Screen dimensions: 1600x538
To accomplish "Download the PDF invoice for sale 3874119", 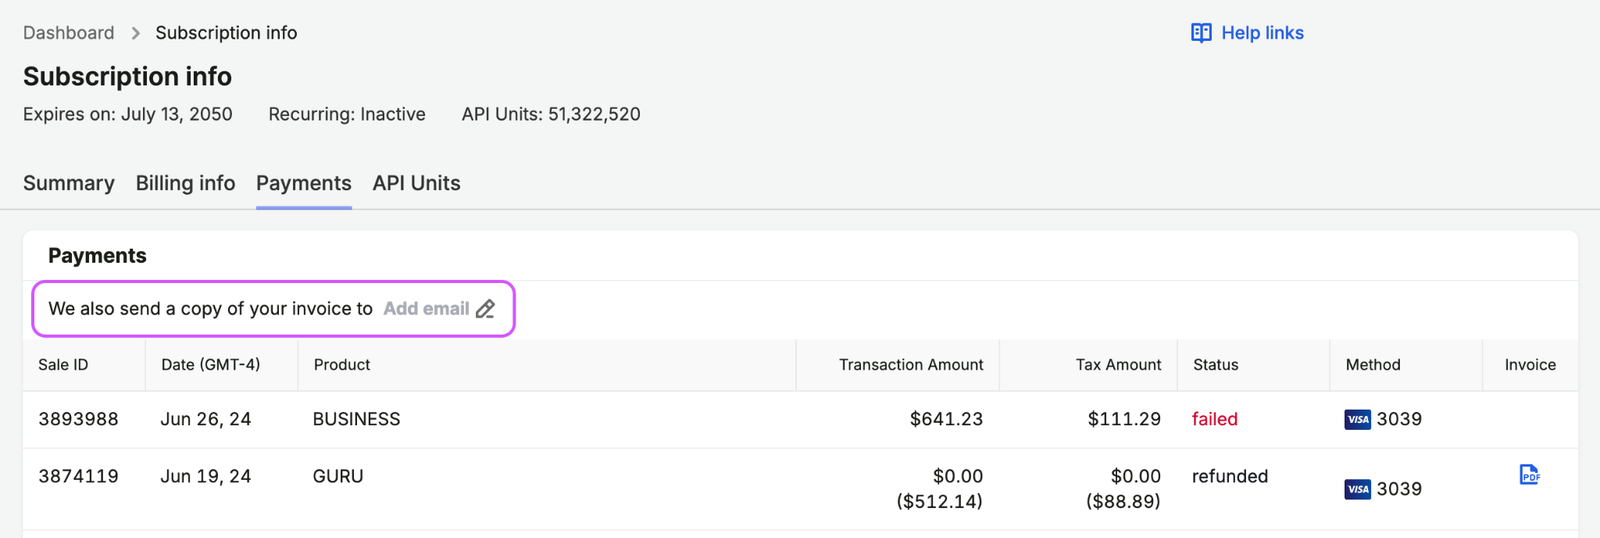I will (1529, 475).
